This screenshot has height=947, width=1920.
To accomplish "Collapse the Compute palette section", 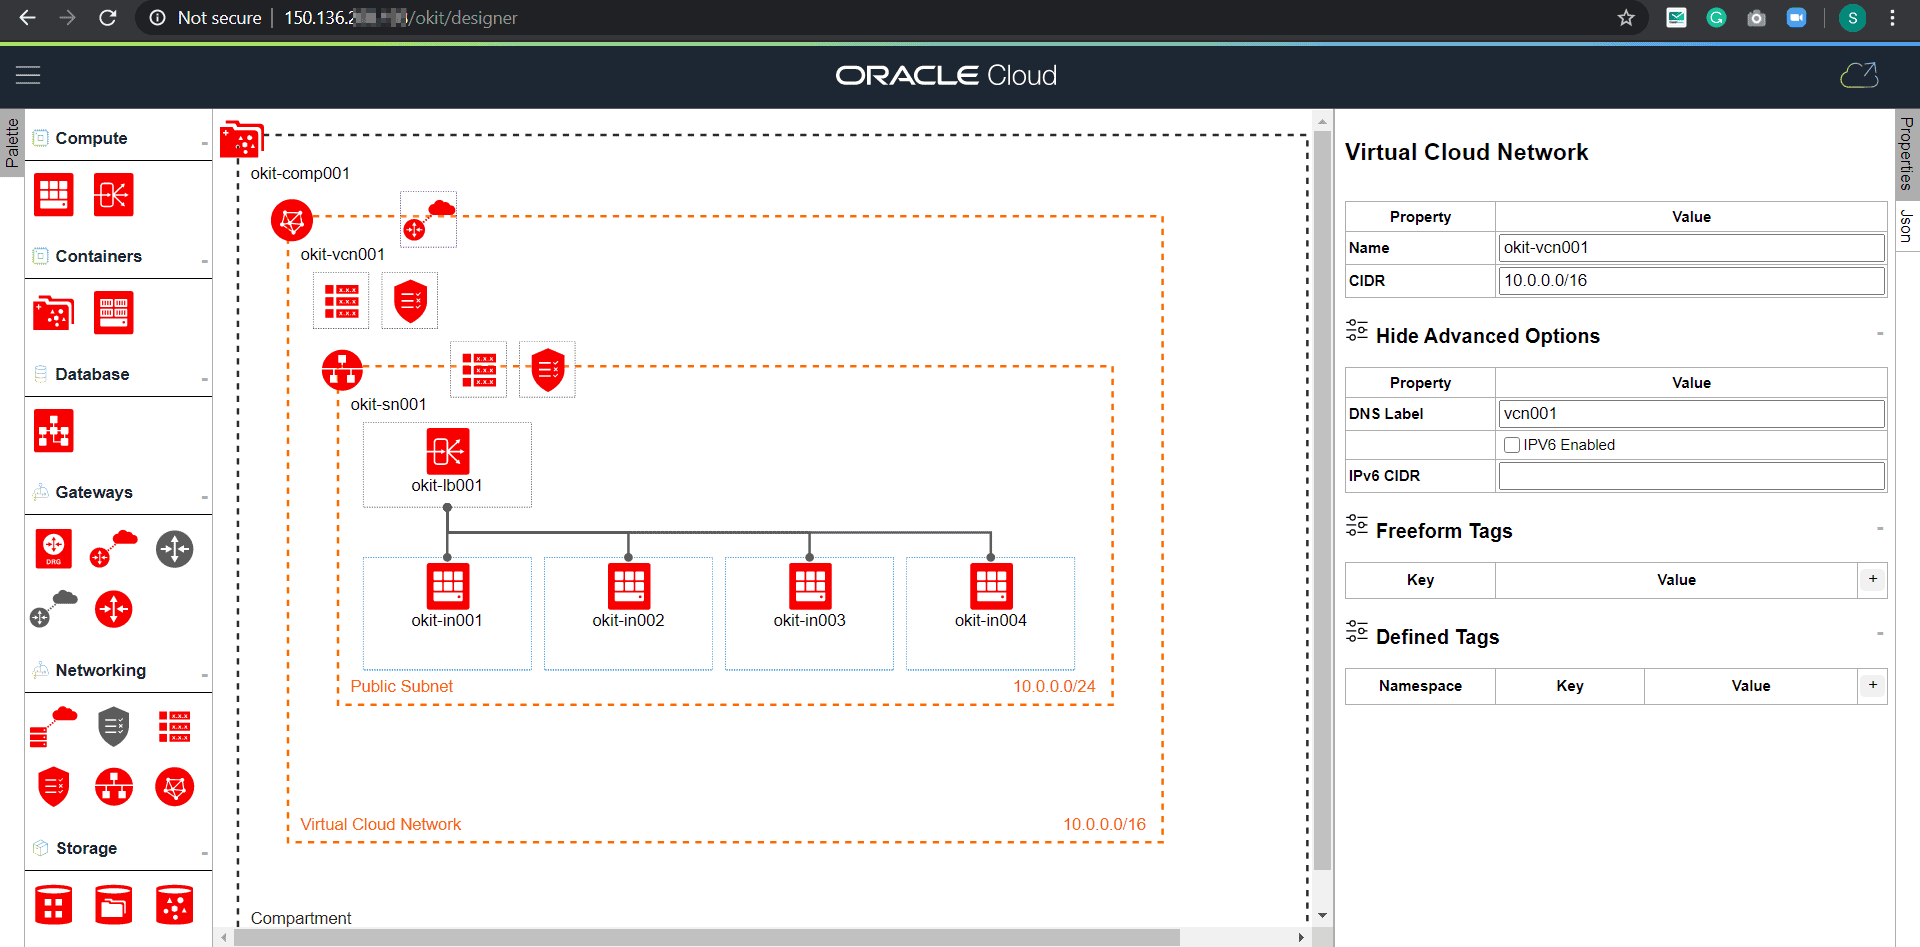I will click(204, 143).
